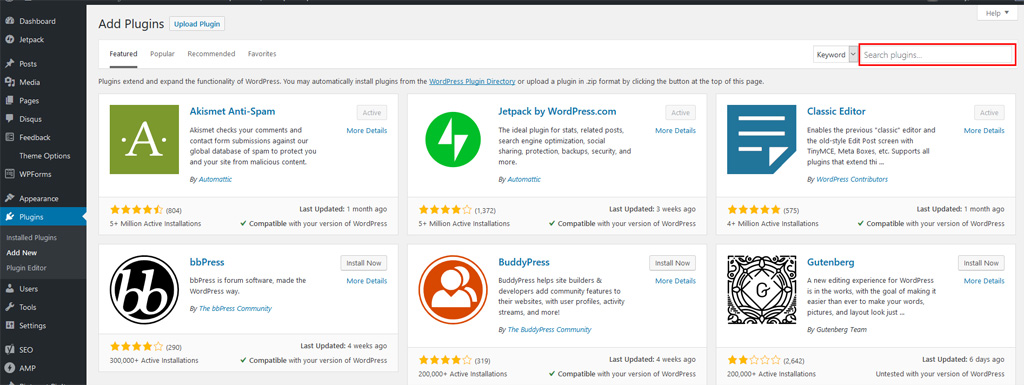The image size is (1024, 385).
Task: Open the Keyword search type dropdown
Action: coord(836,55)
